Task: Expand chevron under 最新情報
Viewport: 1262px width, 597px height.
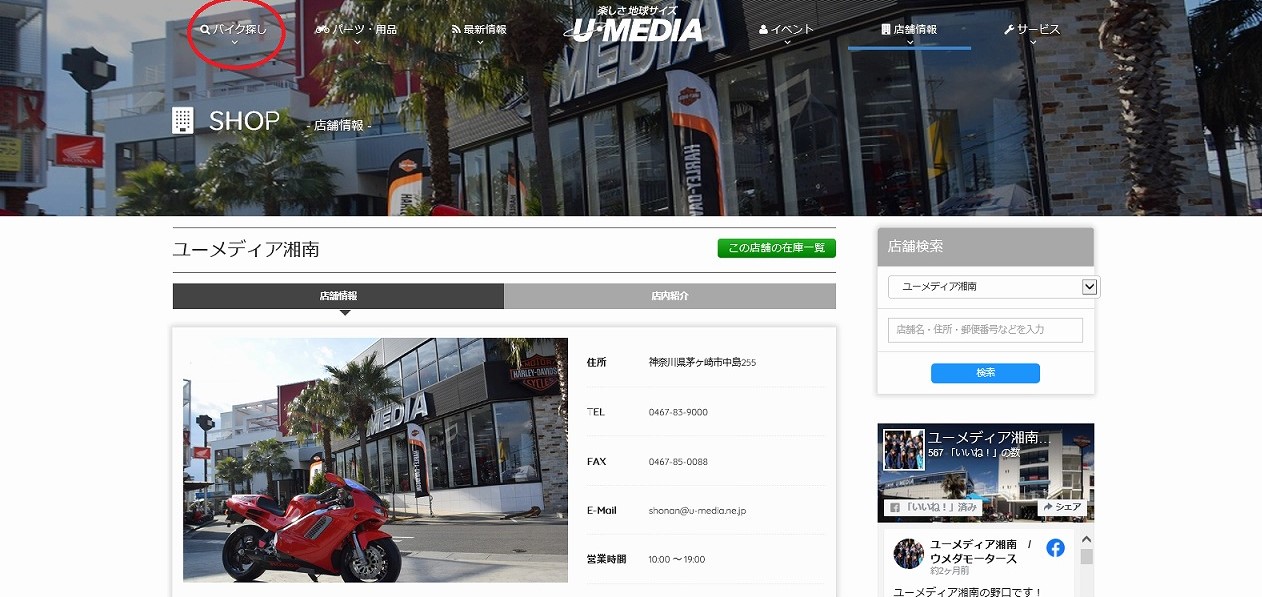Action: 479,43
